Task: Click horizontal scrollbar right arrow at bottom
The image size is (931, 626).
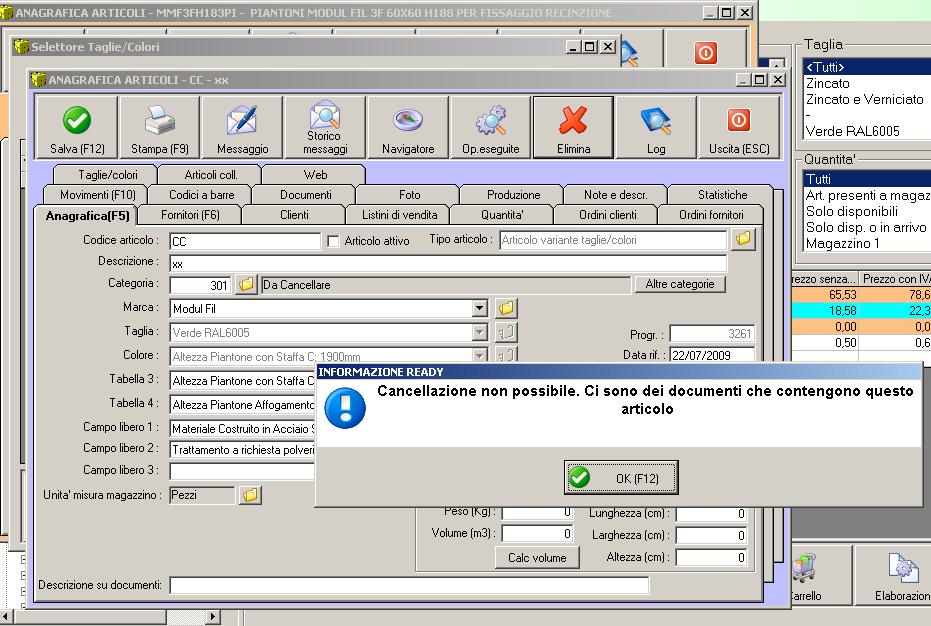Action: [213, 616]
